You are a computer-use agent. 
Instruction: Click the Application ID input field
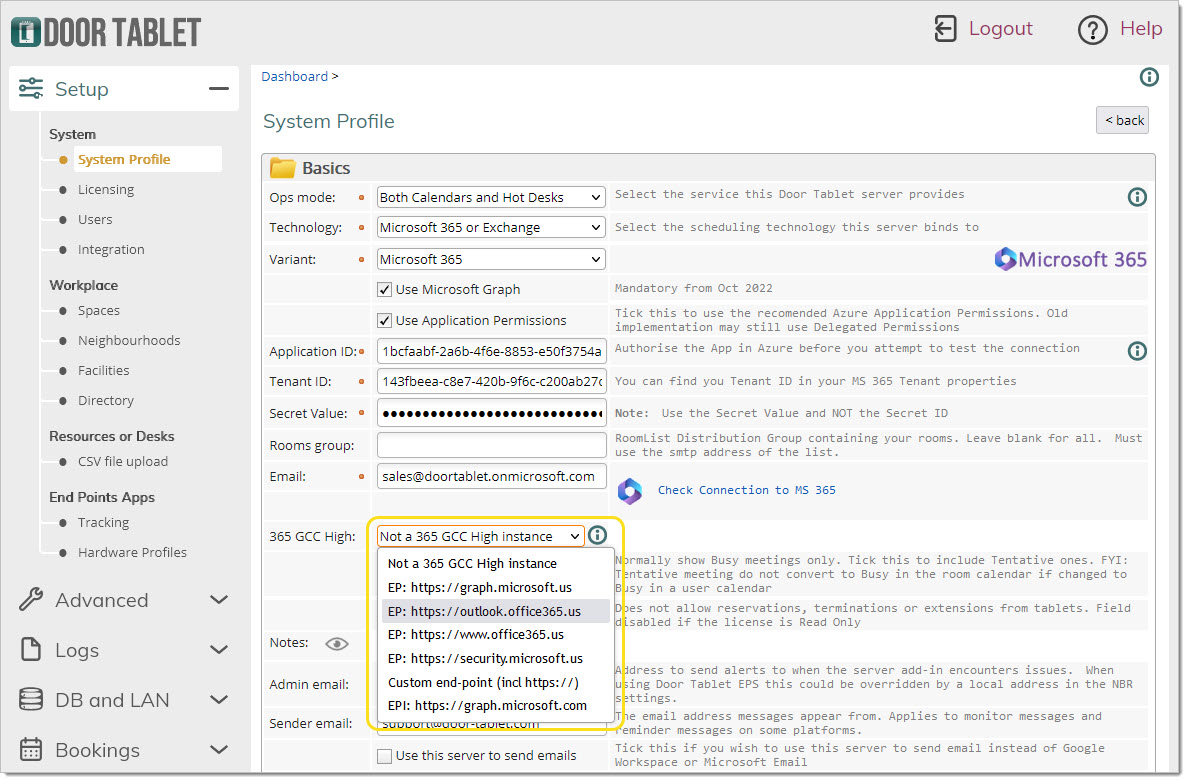491,351
